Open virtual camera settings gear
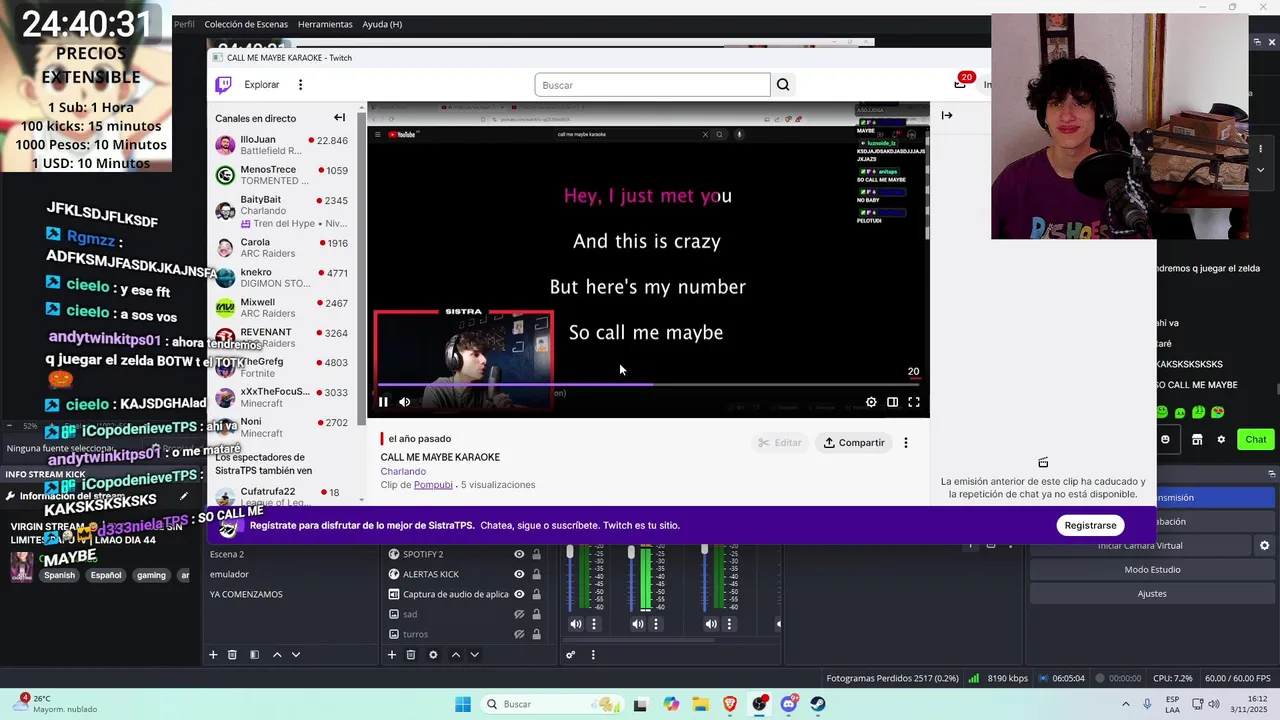 [x=1264, y=546]
